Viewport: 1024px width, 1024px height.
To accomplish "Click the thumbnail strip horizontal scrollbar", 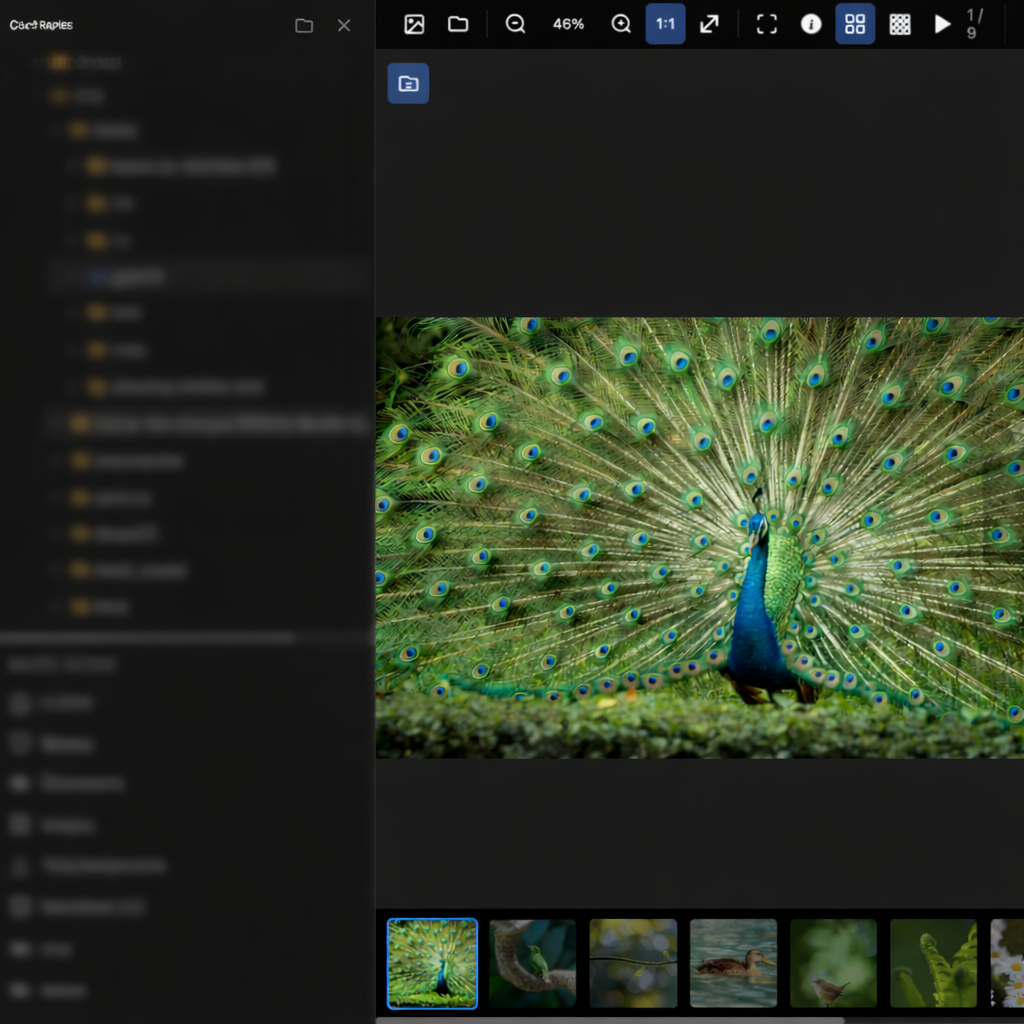I will (610, 1020).
